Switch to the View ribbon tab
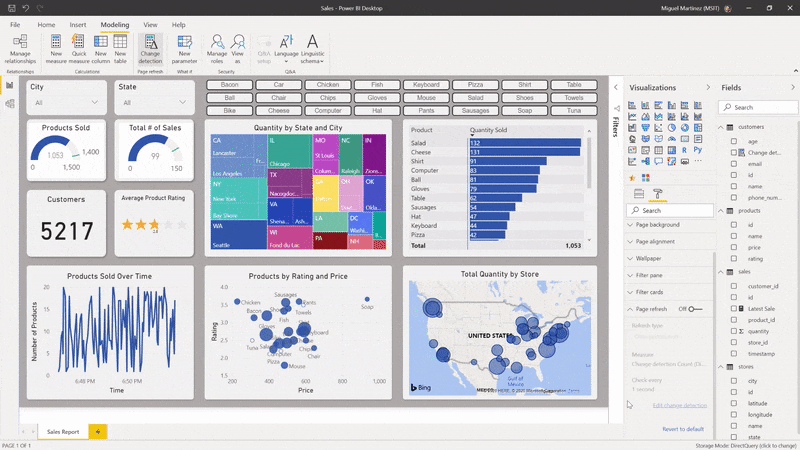 coord(149,24)
